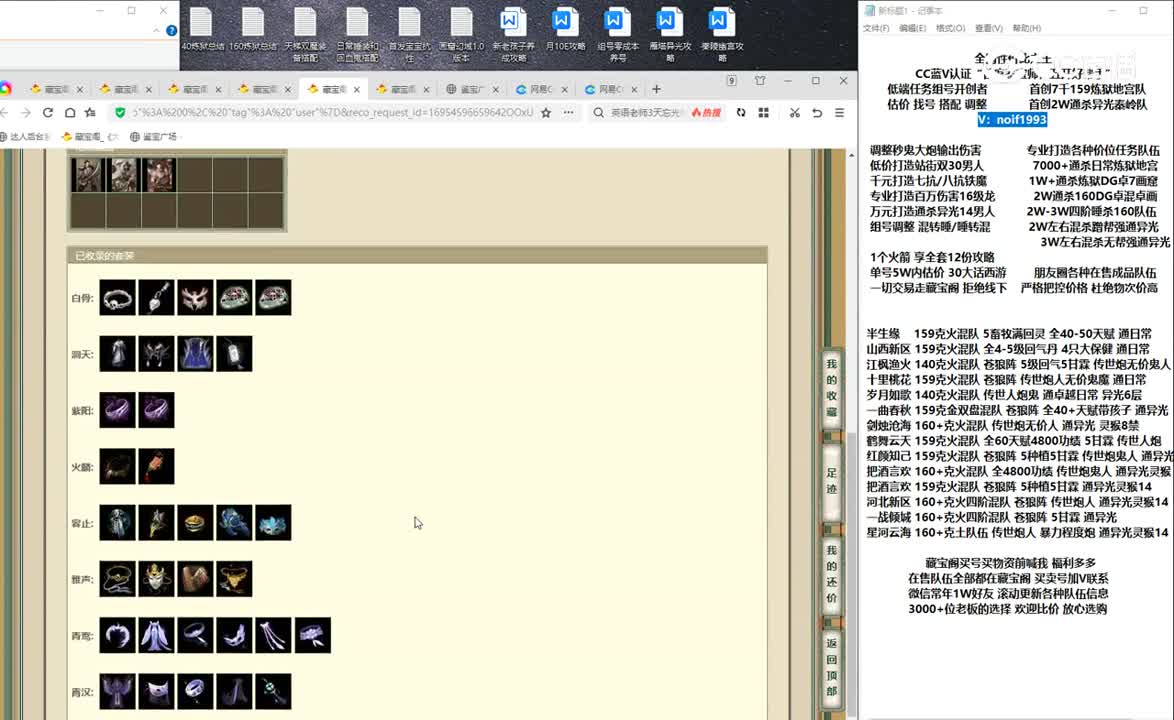The image size is (1174, 720).
Task: Click the undo closed-tab arrow icon
Action: (x=818, y=112)
